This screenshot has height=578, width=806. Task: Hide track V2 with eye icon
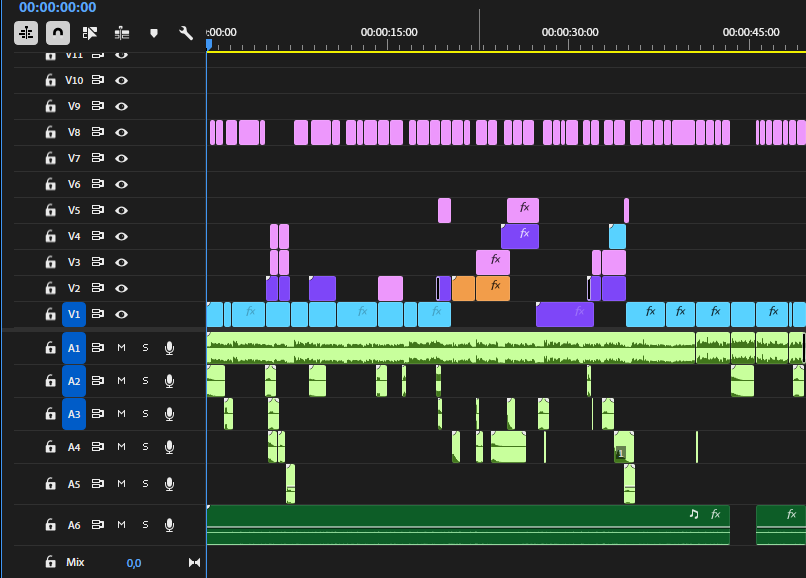coord(121,288)
